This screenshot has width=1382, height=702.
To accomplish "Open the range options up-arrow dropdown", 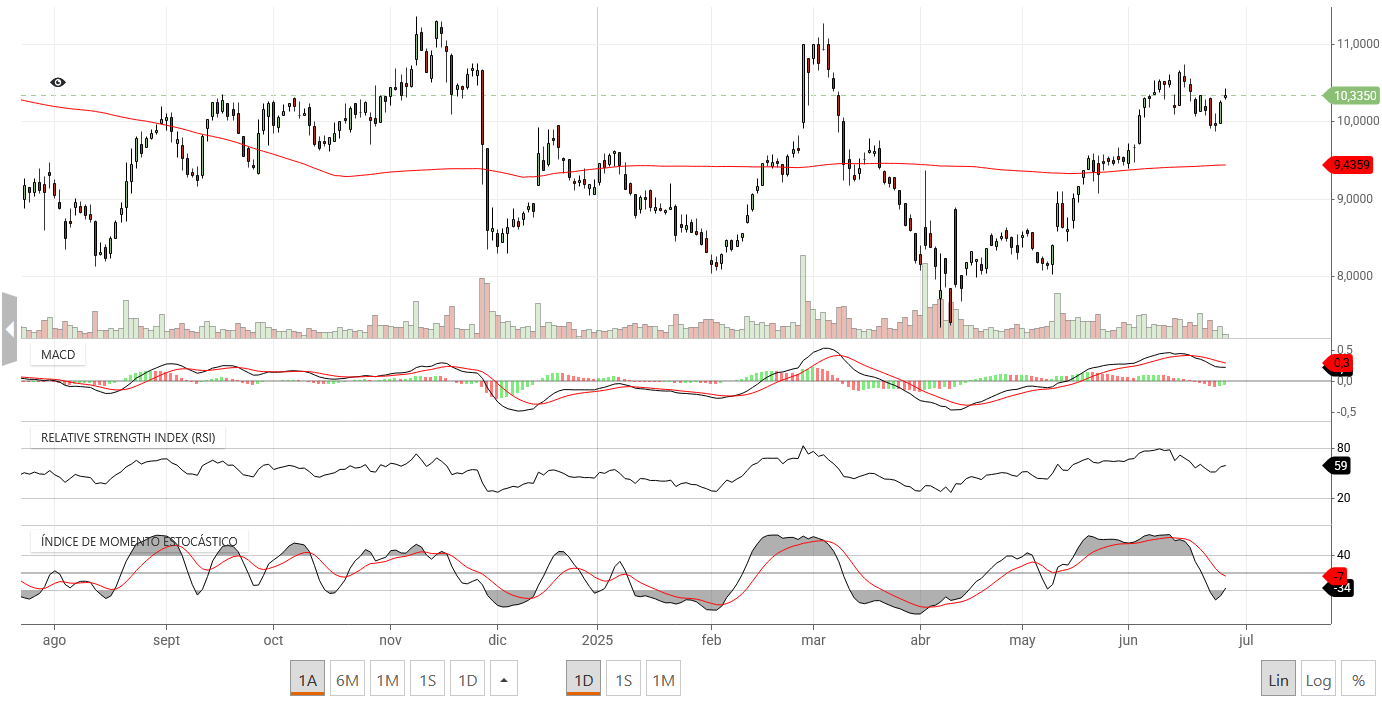I will click(504, 680).
